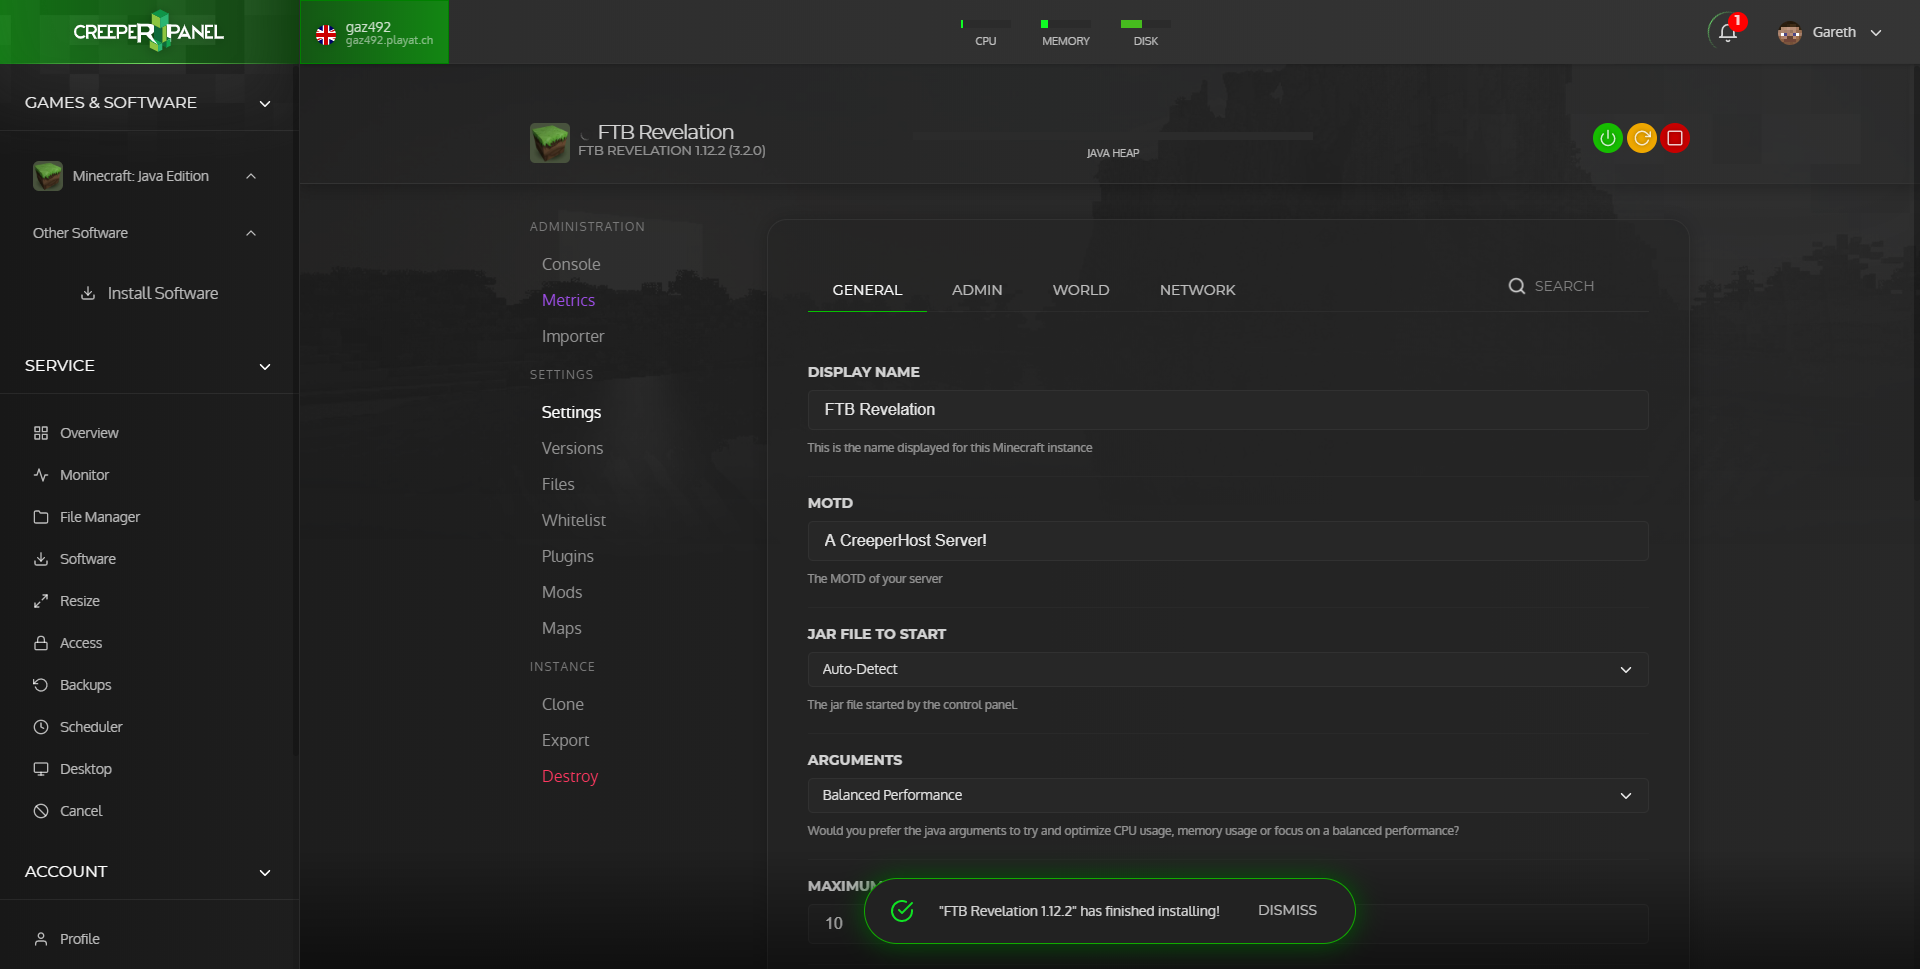
Task: Click the gaz492 server selector
Action: 374,32
